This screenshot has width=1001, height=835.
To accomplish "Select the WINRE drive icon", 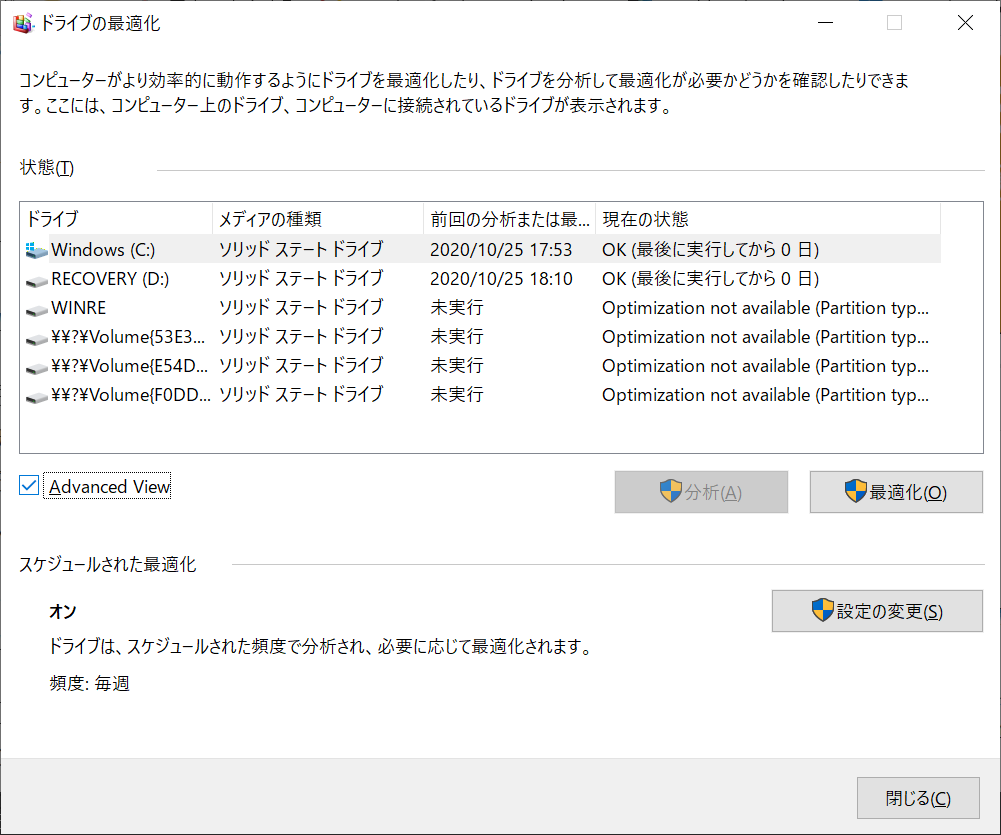I will coord(36,310).
